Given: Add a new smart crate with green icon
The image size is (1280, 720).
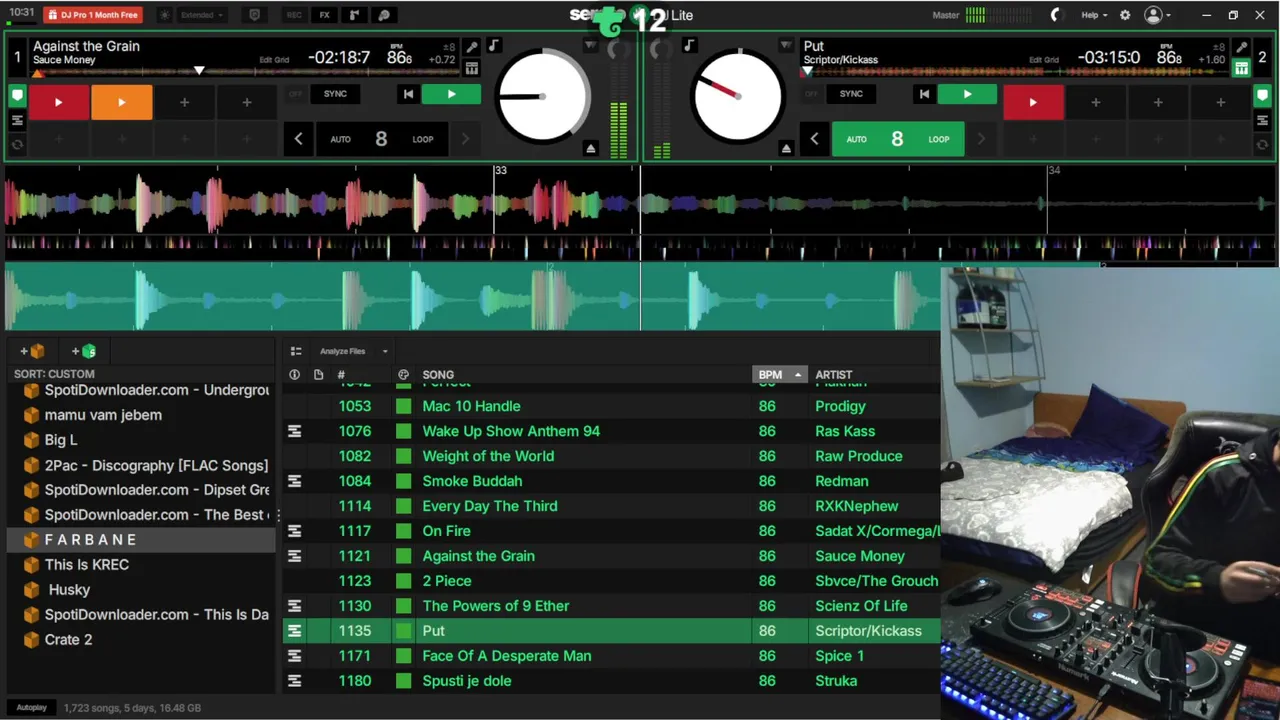Looking at the screenshot, I should click(x=84, y=351).
